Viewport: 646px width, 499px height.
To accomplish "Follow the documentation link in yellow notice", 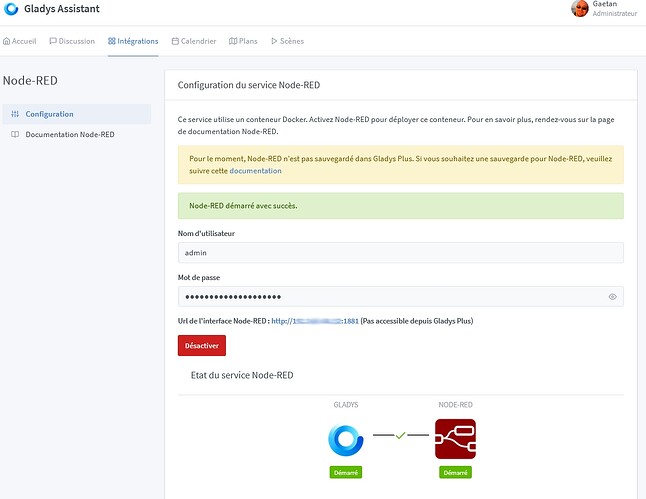I will click(255, 171).
